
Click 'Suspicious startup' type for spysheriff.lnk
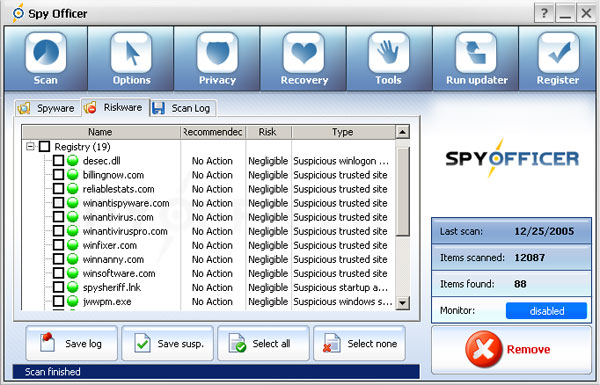coord(340,287)
